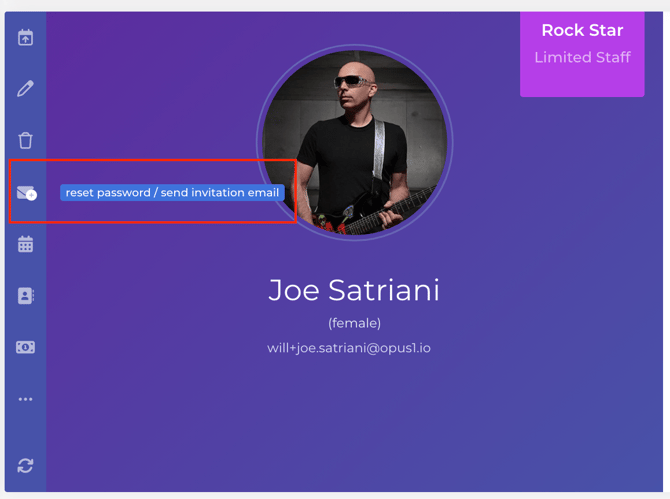Click the Rock Star Limited Staff badge
The image size is (670, 499).
click(x=582, y=54)
